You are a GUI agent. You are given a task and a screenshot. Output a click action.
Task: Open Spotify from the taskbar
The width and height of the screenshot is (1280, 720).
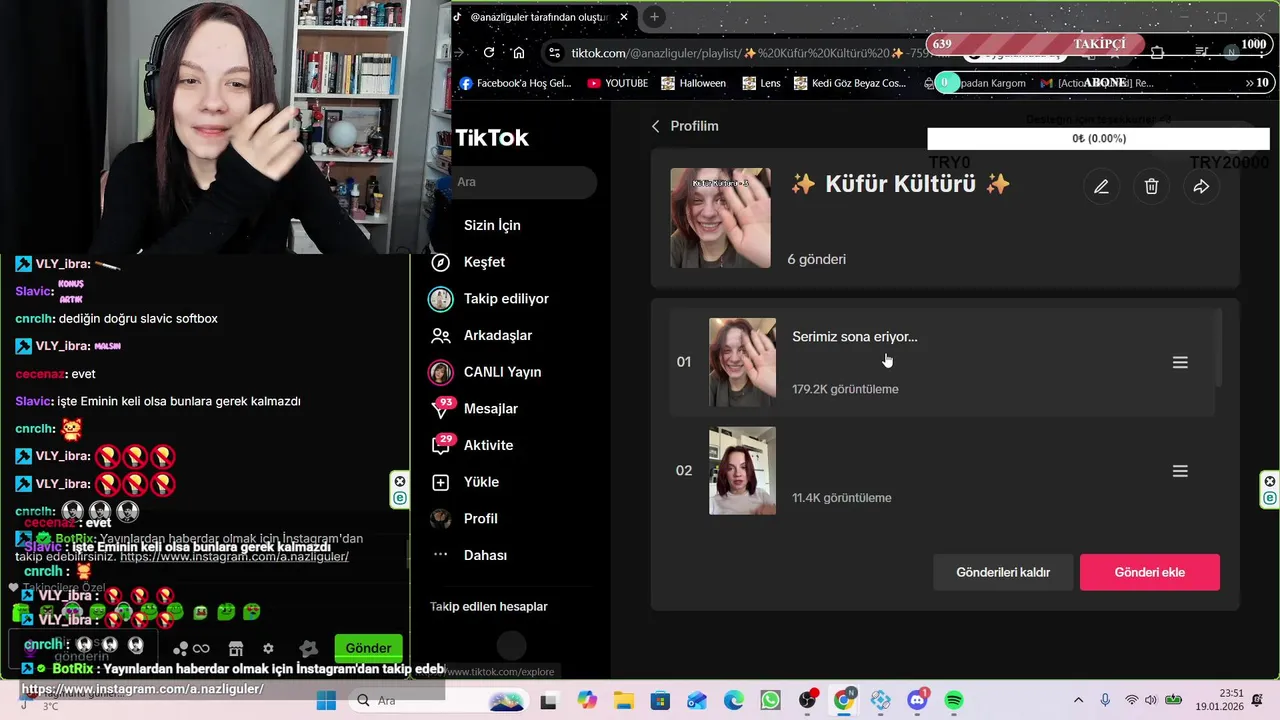pos(954,701)
